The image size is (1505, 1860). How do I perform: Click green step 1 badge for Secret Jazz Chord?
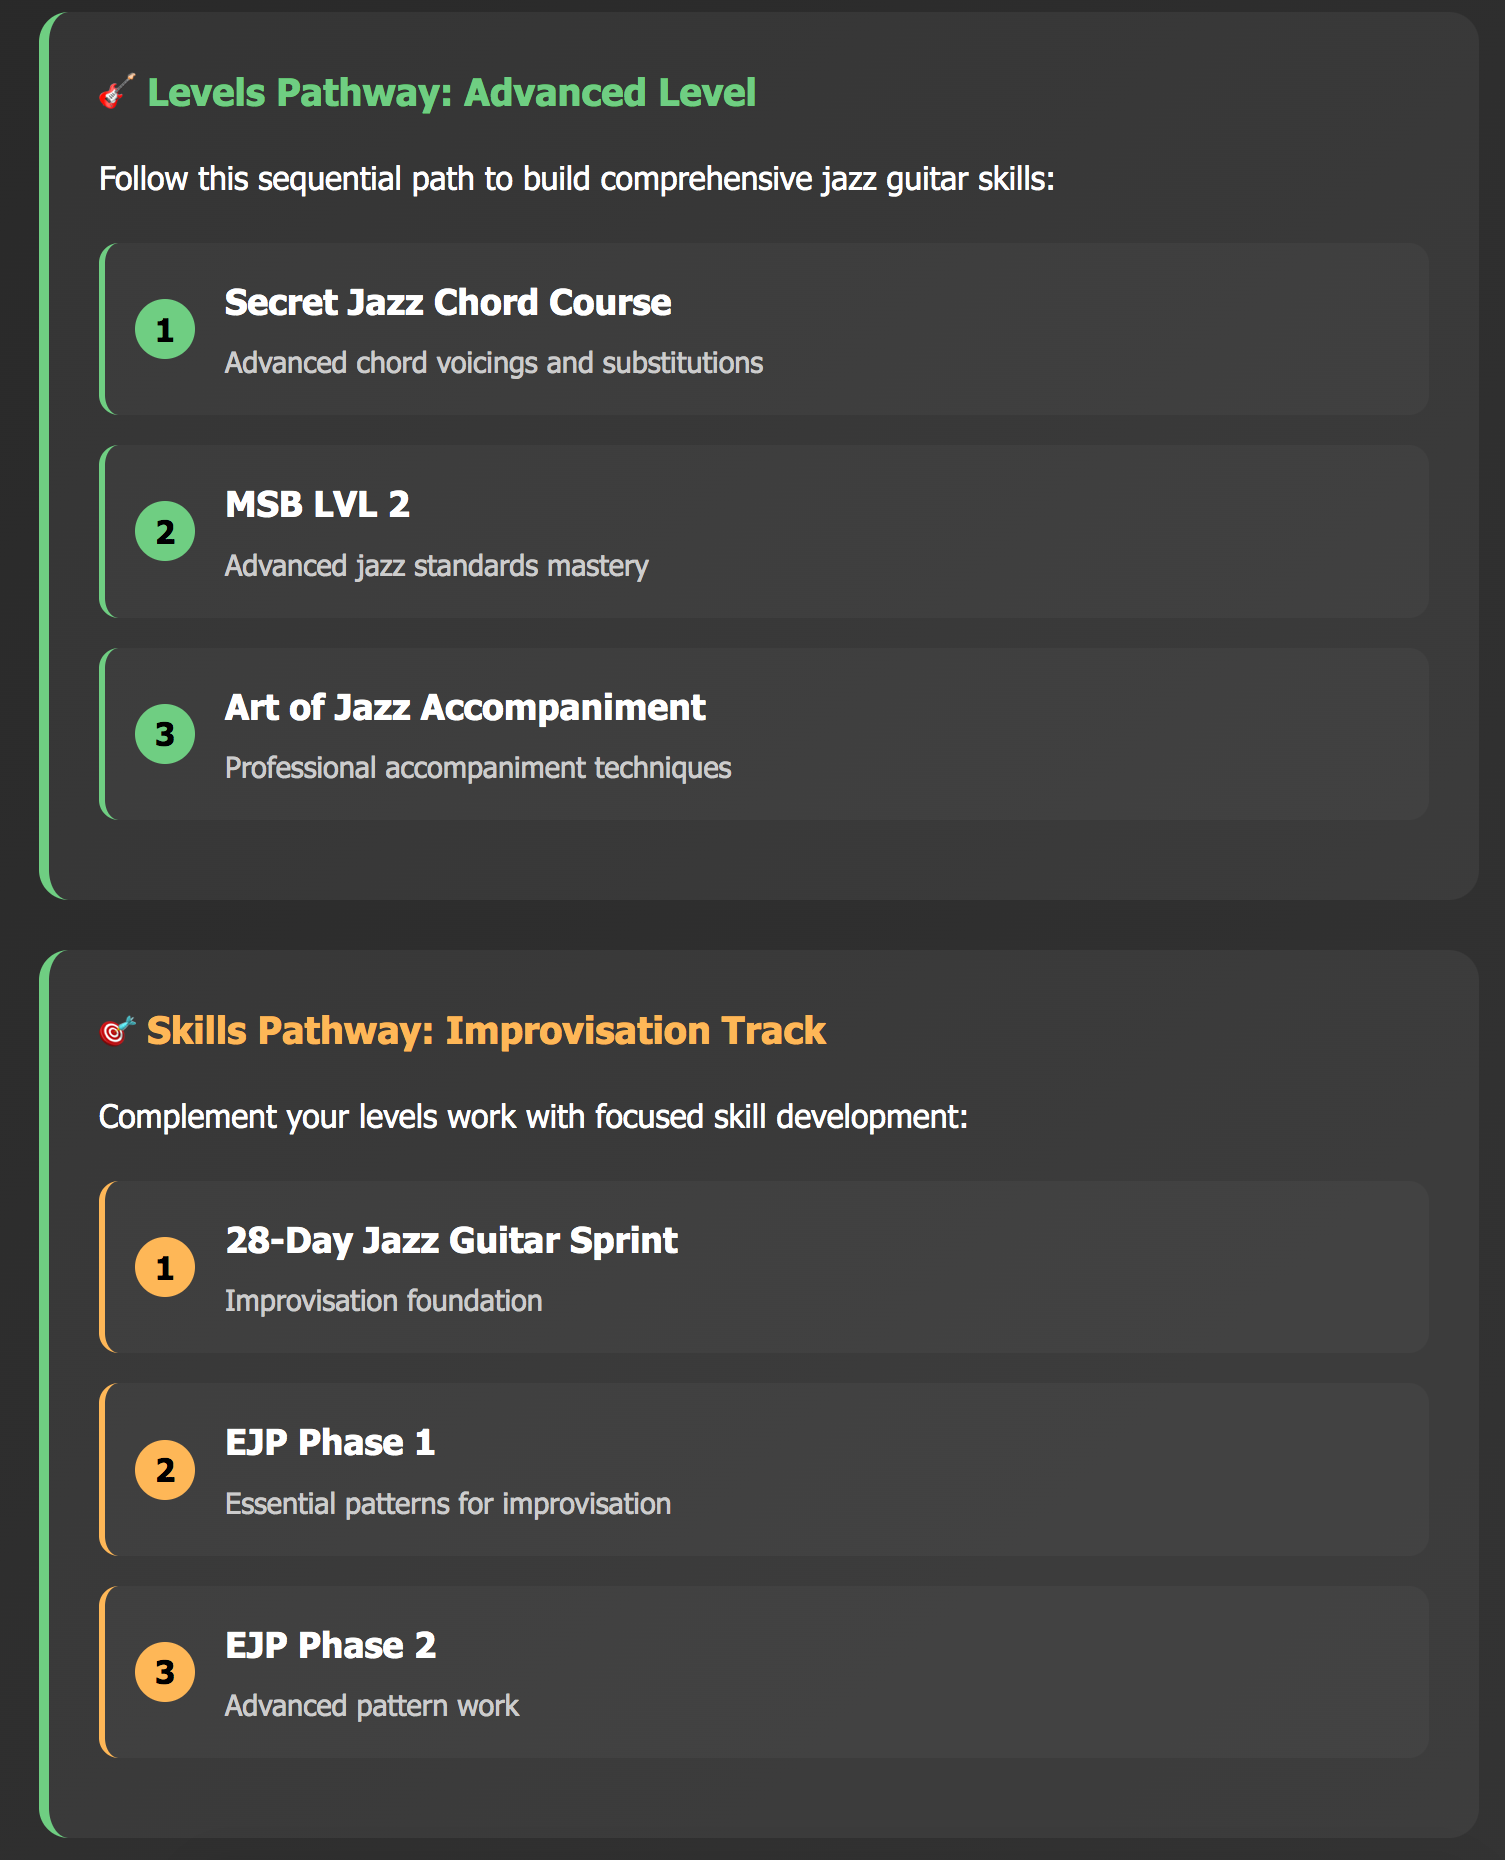click(165, 329)
